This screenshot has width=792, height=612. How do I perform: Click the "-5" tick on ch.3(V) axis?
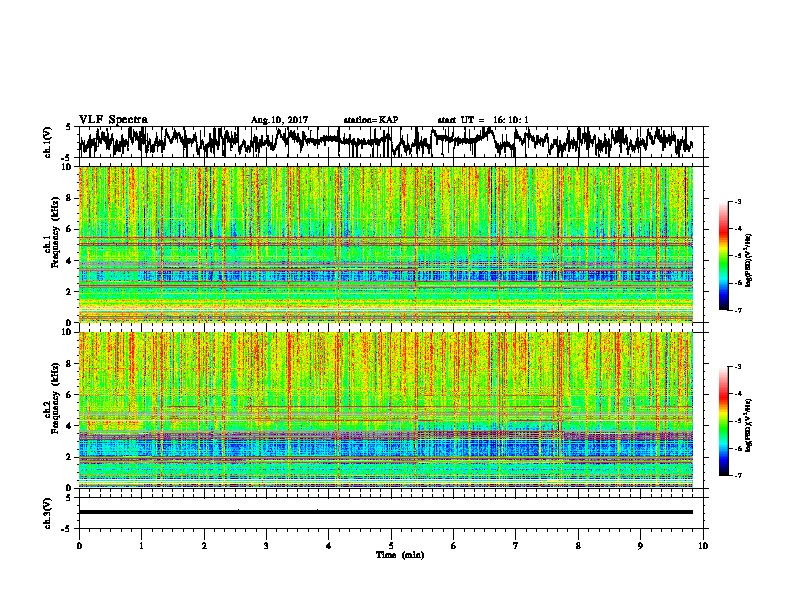[66, 529]
